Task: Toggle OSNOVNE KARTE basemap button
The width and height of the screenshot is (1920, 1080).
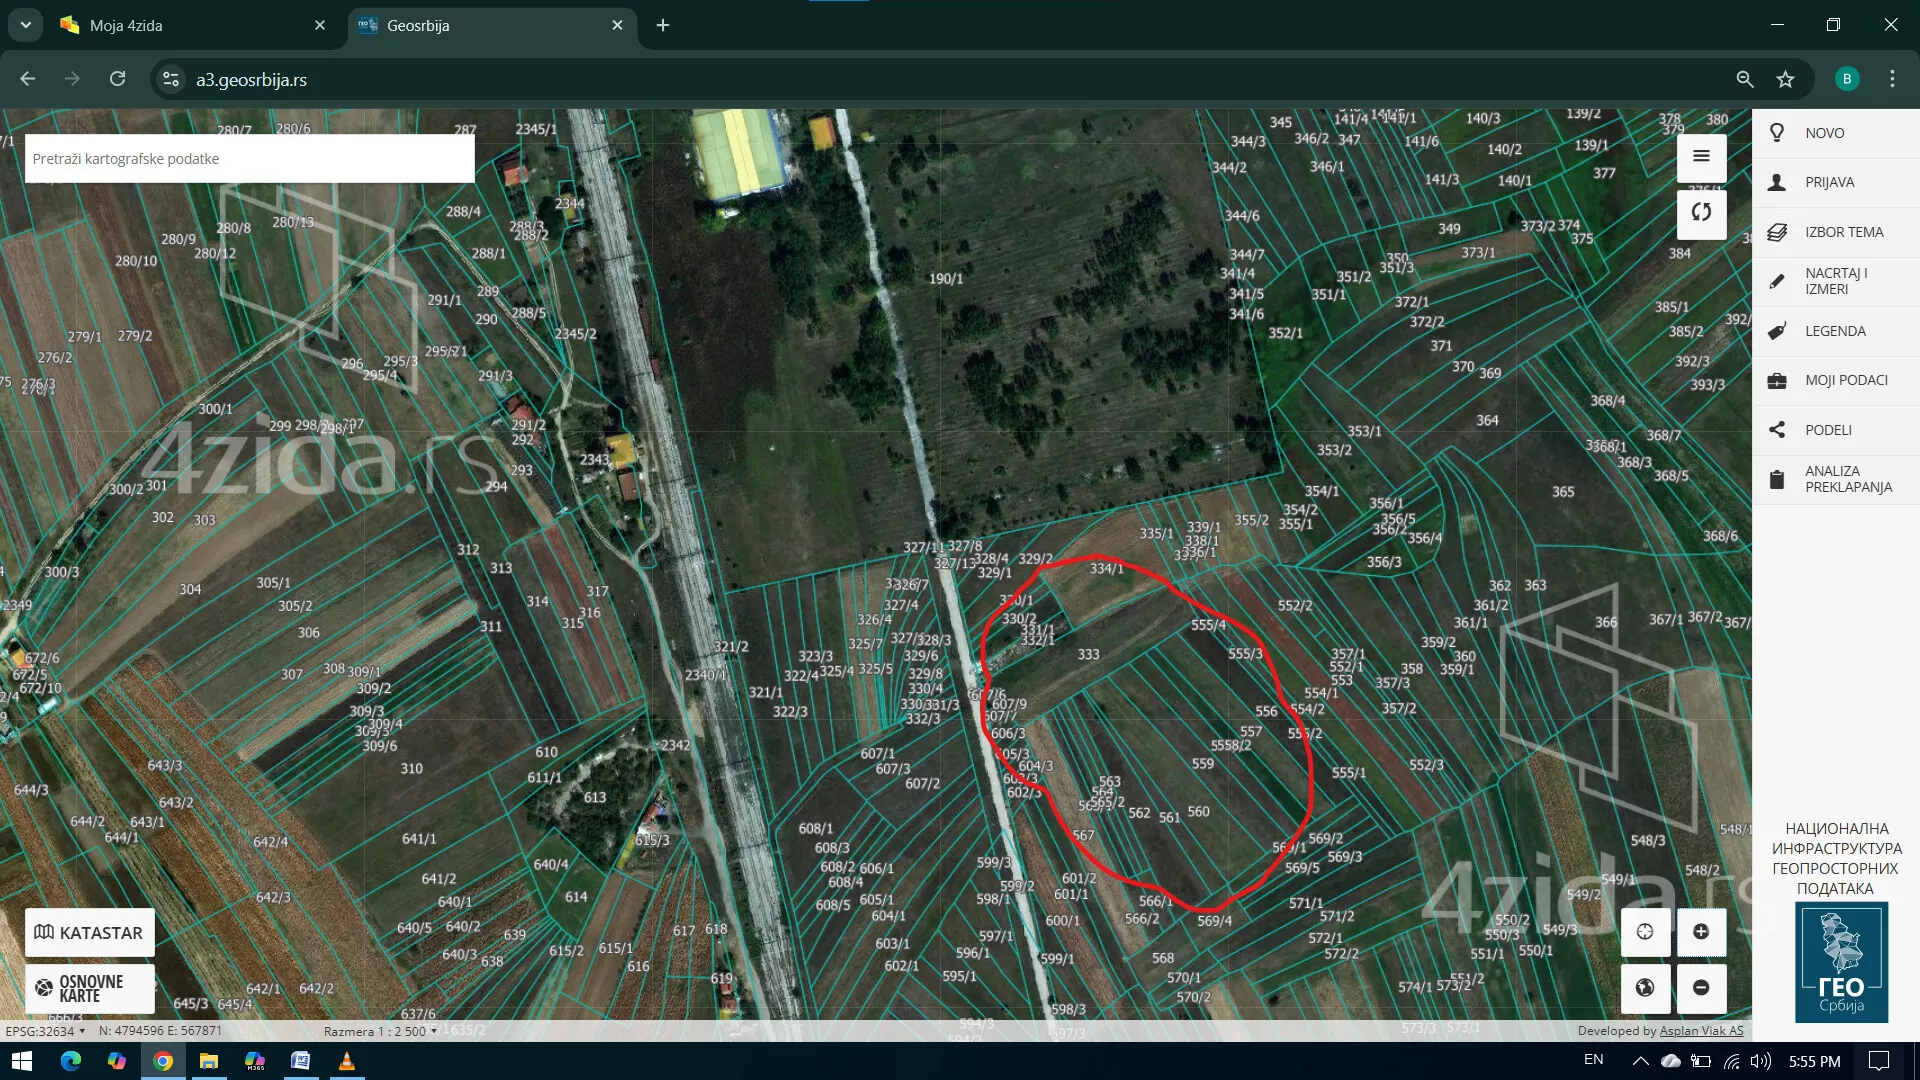Action: [89, 988]
